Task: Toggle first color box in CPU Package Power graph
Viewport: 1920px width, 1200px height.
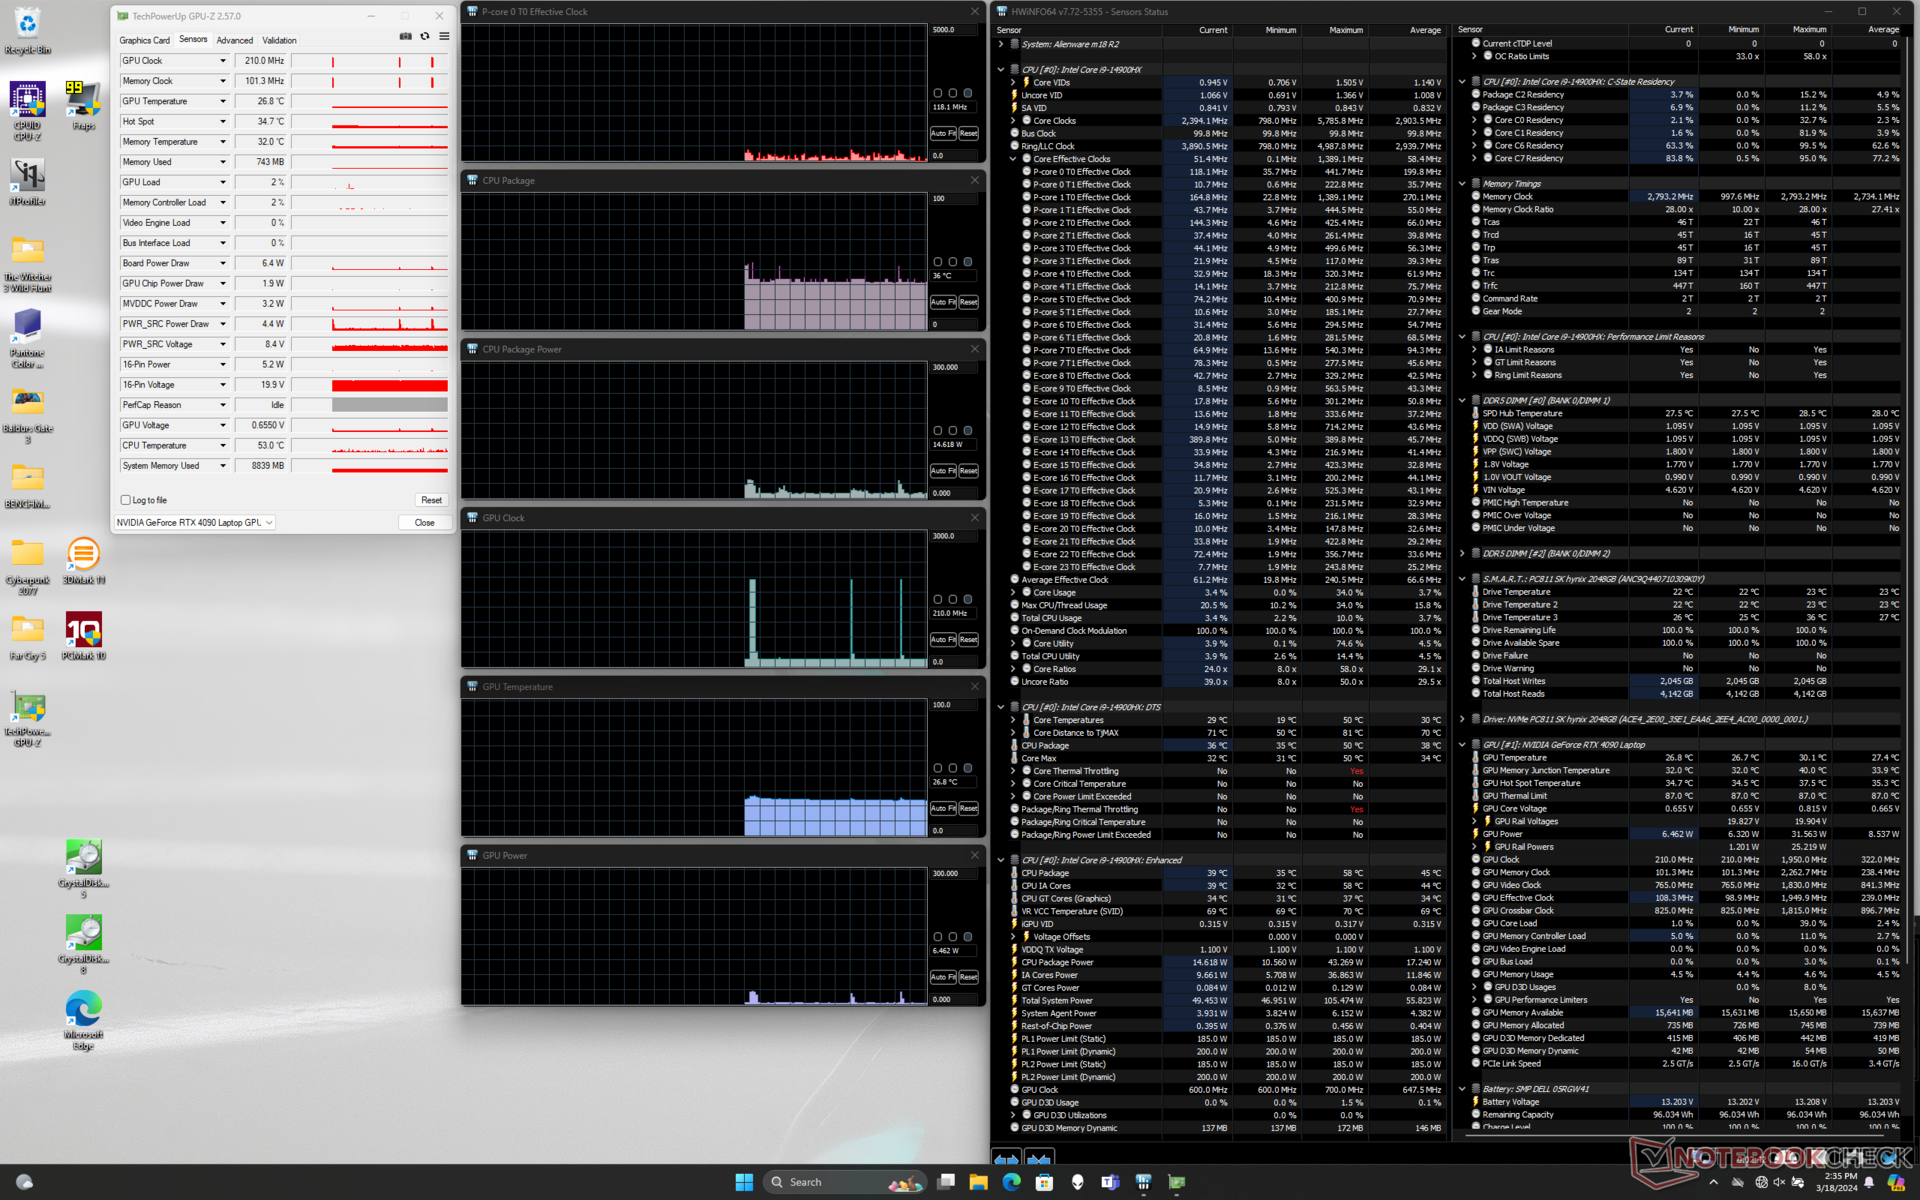Action: pyautogui.click(x=938, y=431)
